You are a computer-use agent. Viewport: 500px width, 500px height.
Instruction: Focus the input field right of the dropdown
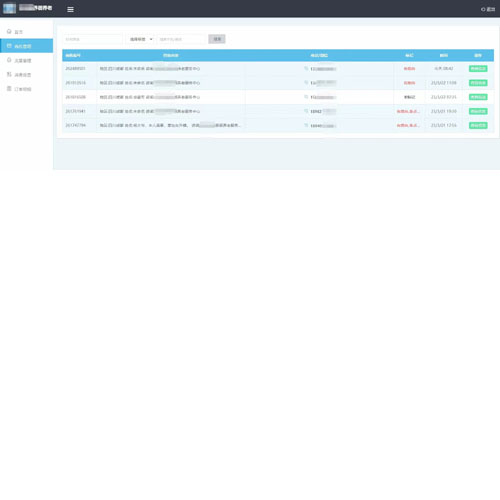click(x=181, y=39)
